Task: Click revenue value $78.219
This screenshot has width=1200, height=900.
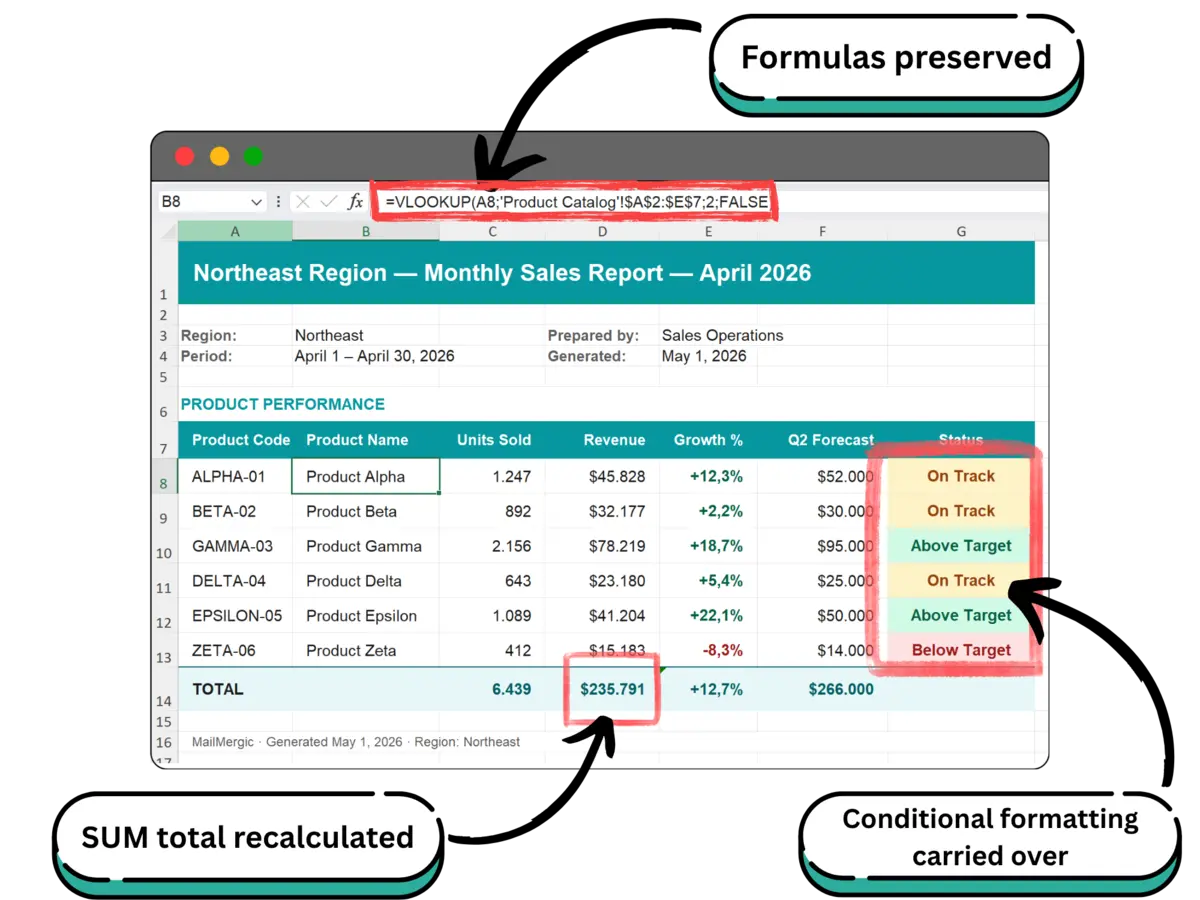Action: 602,546
